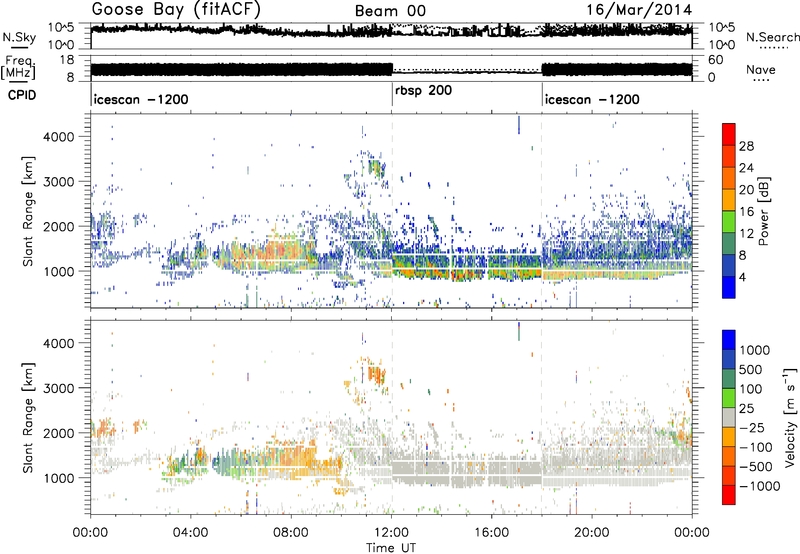Click the "12:00" time tick label
Screen dimensions: 800x554
[391, 533]
